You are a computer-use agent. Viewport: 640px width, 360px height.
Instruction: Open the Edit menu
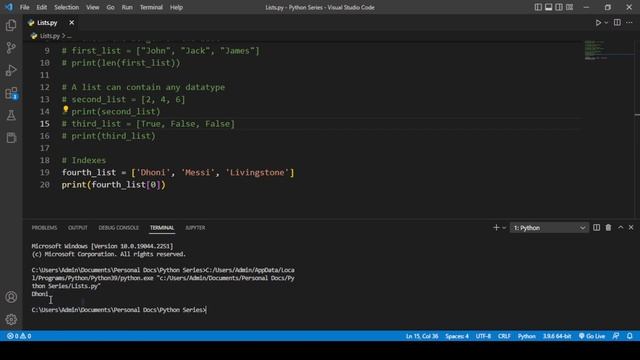(42, 7)
